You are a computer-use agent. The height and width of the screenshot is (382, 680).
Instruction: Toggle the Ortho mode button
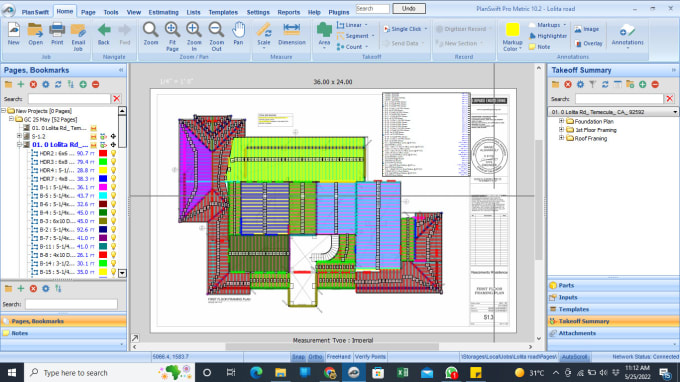click(315, 356)
